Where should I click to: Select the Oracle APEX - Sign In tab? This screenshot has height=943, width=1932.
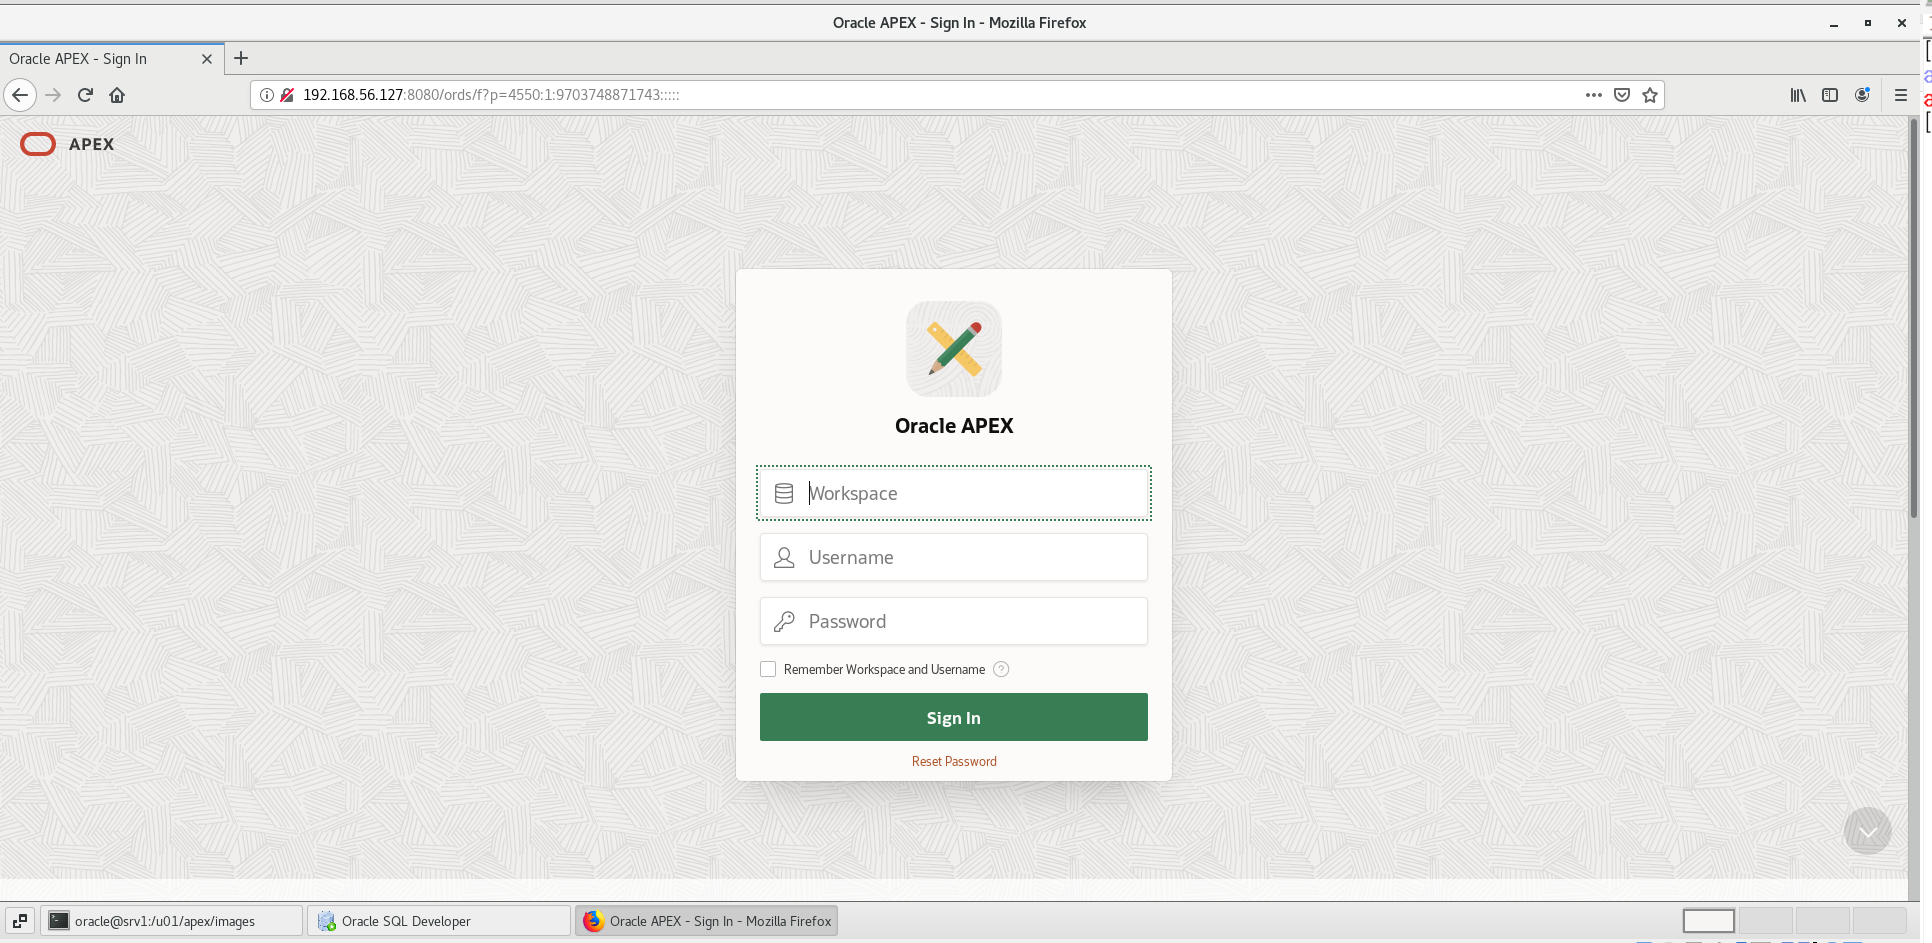point(112,59)
